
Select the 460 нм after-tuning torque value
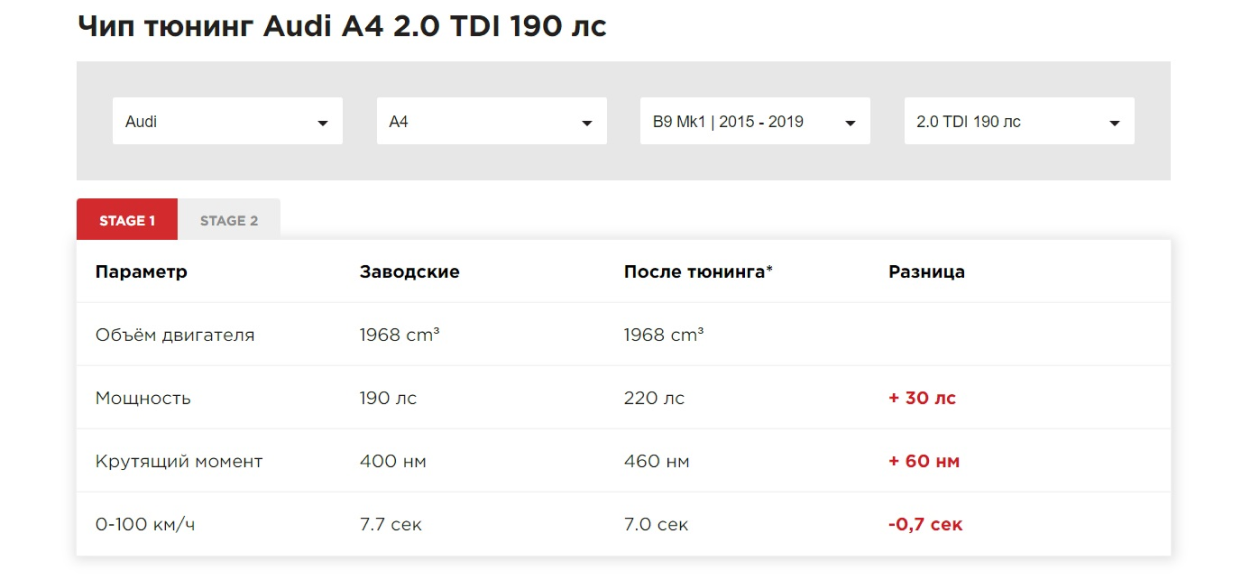click(x=656, y=461)
